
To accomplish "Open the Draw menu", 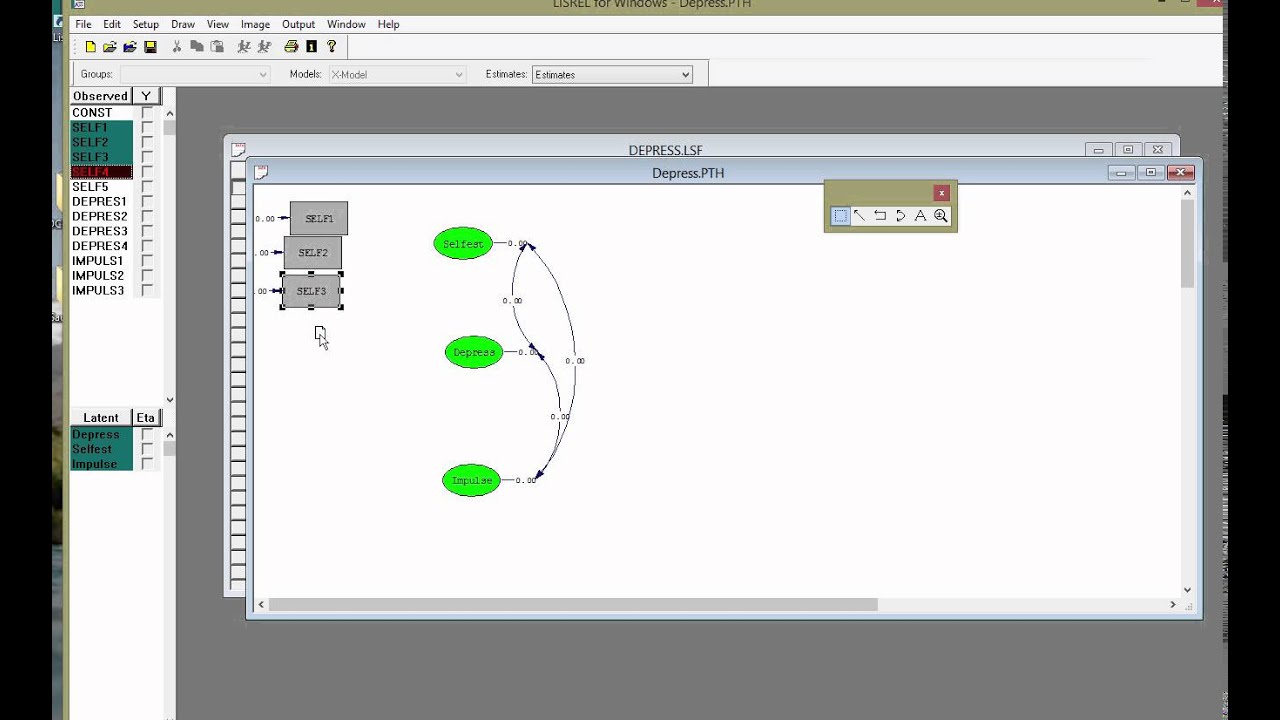I will tap(183, 24).
